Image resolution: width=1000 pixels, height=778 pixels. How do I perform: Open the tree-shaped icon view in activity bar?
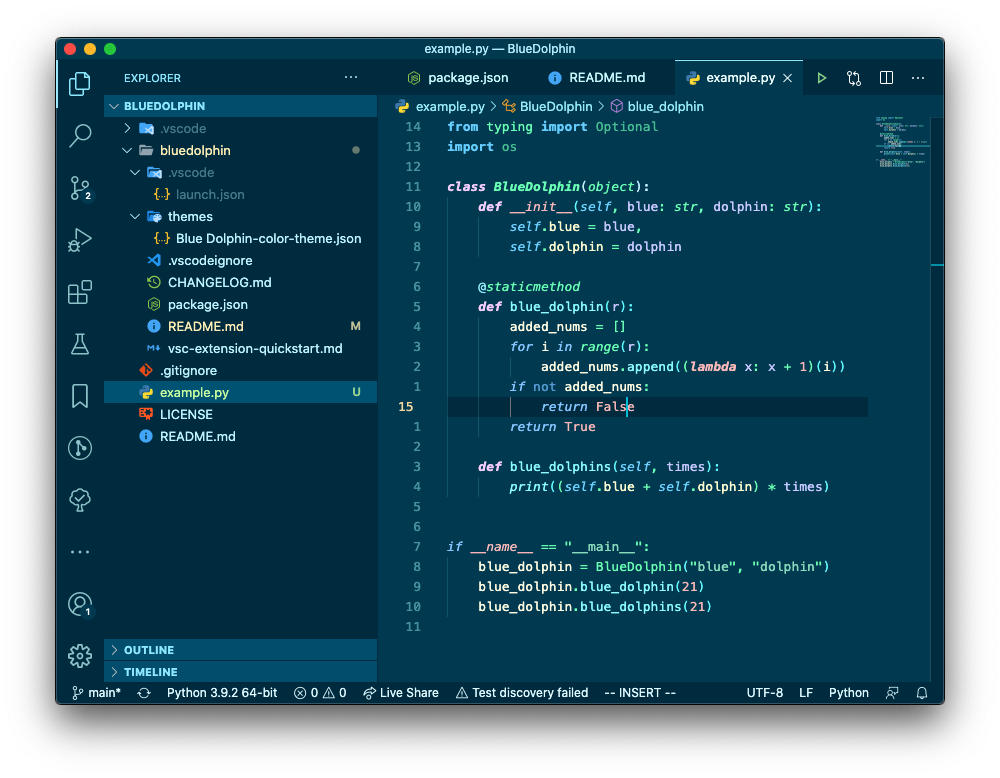(80, 500)
